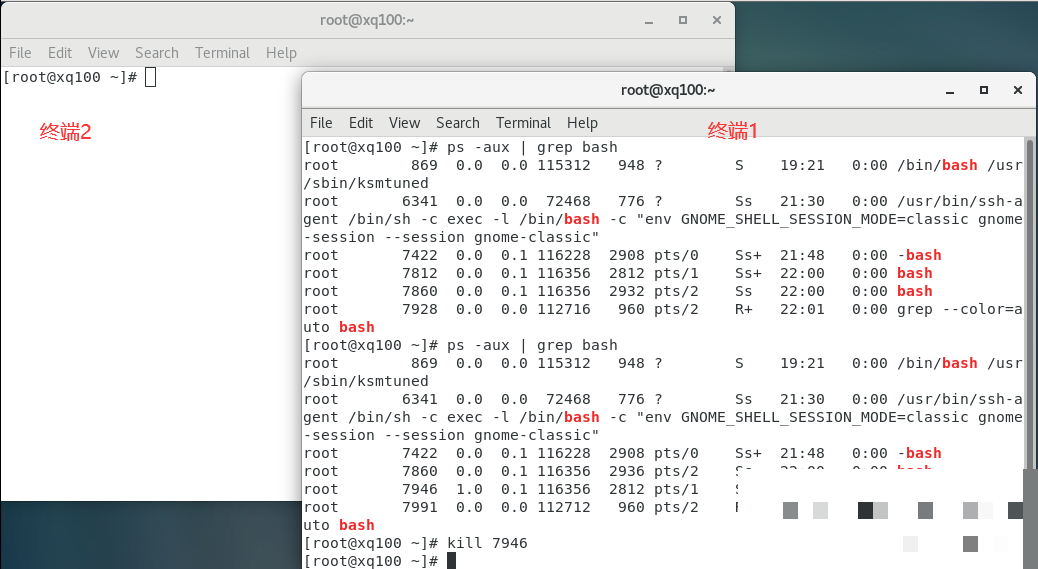Open View menu in back terminal 2 window

coord(103,53)
